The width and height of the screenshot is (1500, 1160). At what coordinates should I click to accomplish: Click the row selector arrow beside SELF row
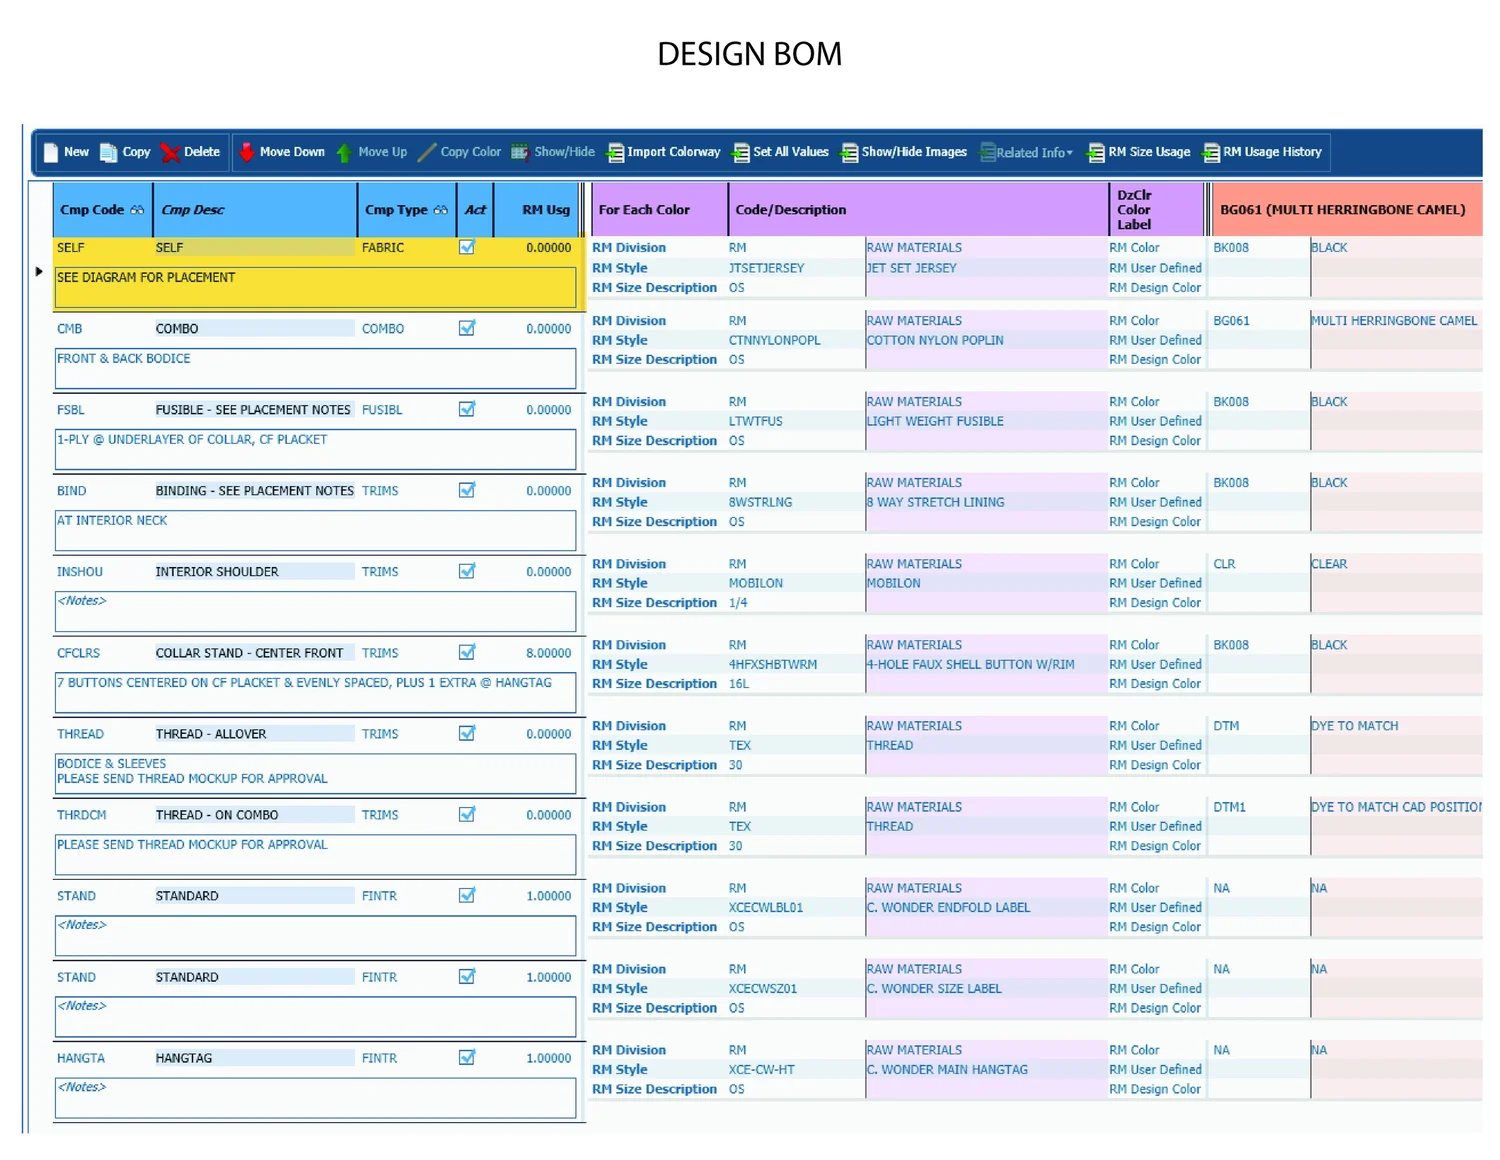39,271
